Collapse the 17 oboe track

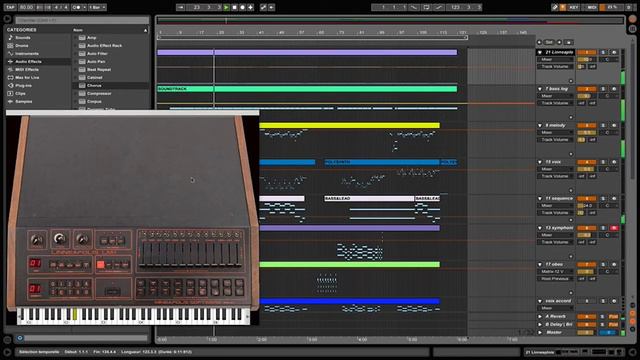tap(540, 264)
